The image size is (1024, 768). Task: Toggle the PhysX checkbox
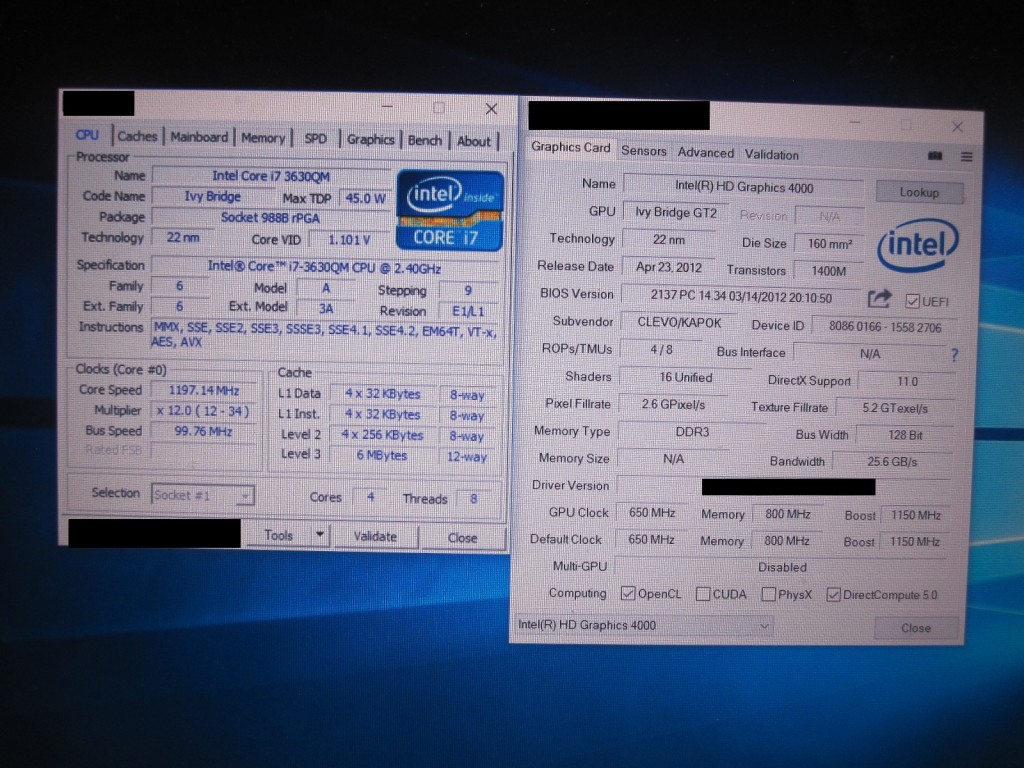coord(769,594)
